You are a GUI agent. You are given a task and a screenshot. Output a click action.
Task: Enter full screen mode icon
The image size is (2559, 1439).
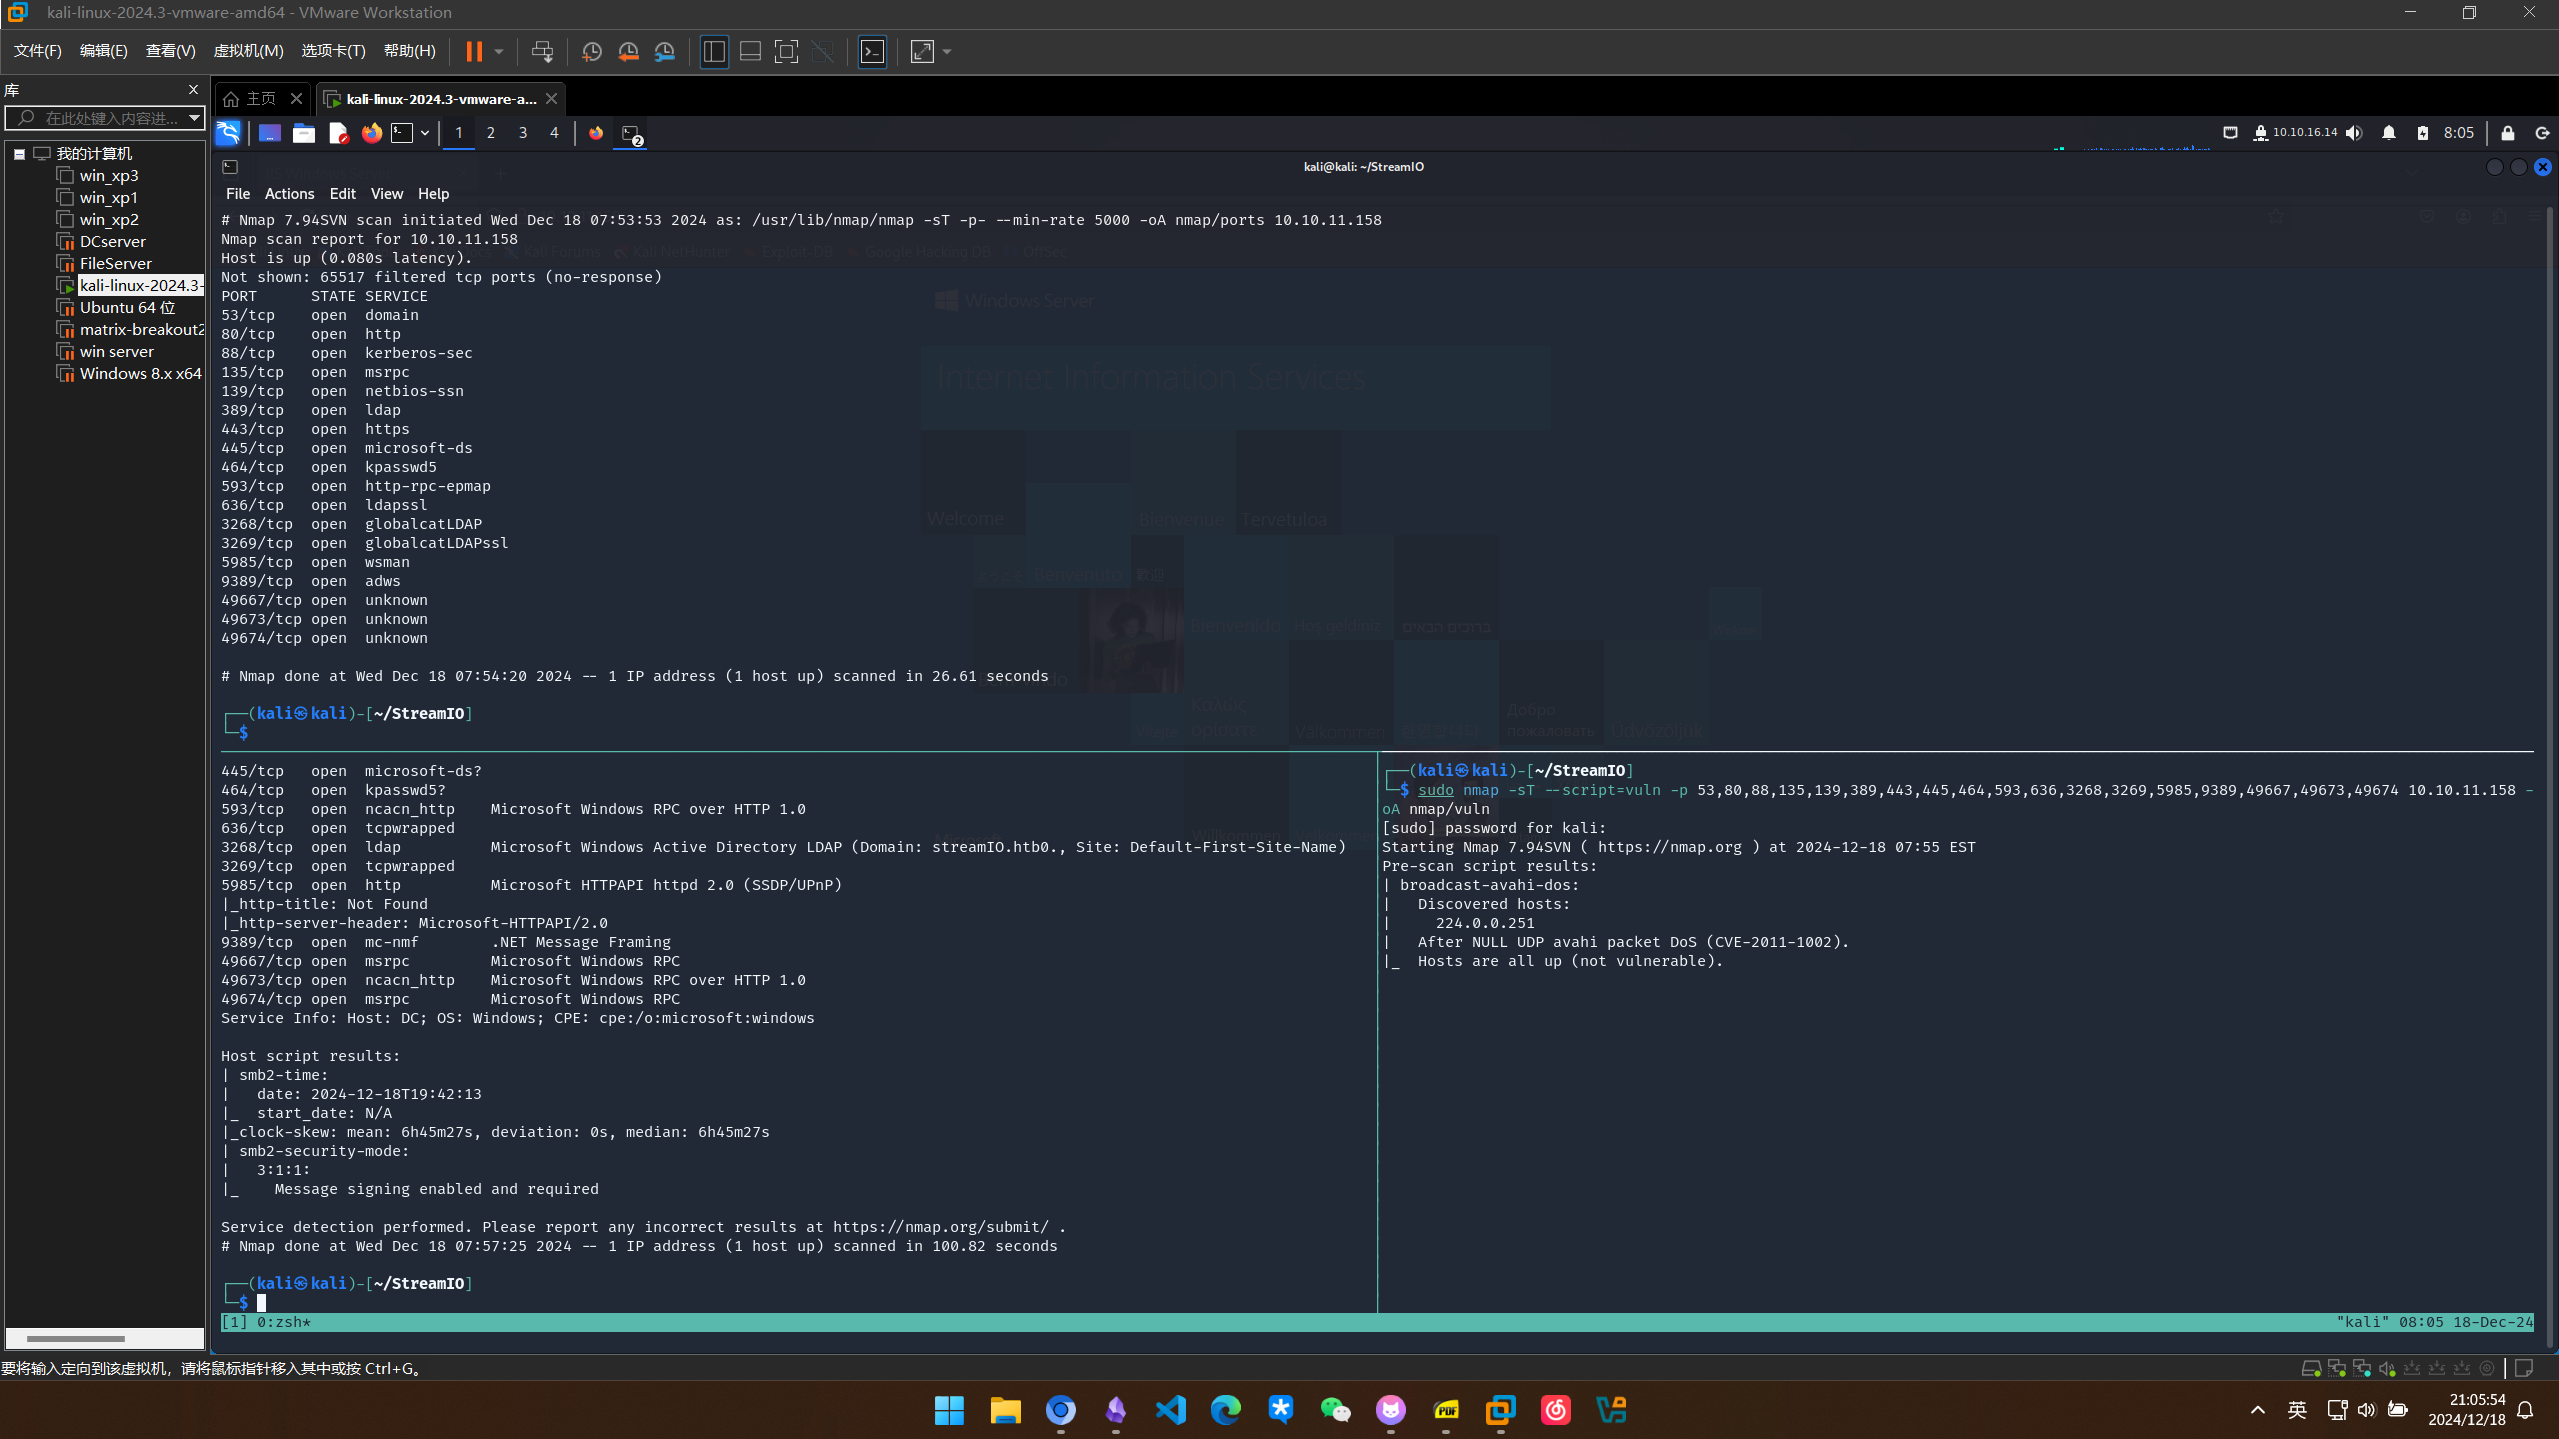[786, 52]
